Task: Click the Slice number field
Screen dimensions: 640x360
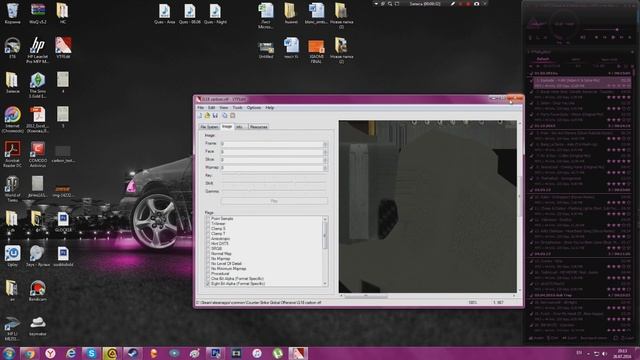Action: coord(272,160)
